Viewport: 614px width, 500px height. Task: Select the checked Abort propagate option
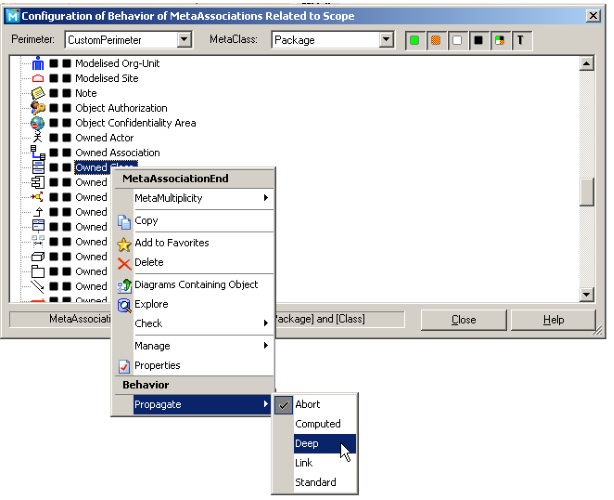click(x=307, y=405)
